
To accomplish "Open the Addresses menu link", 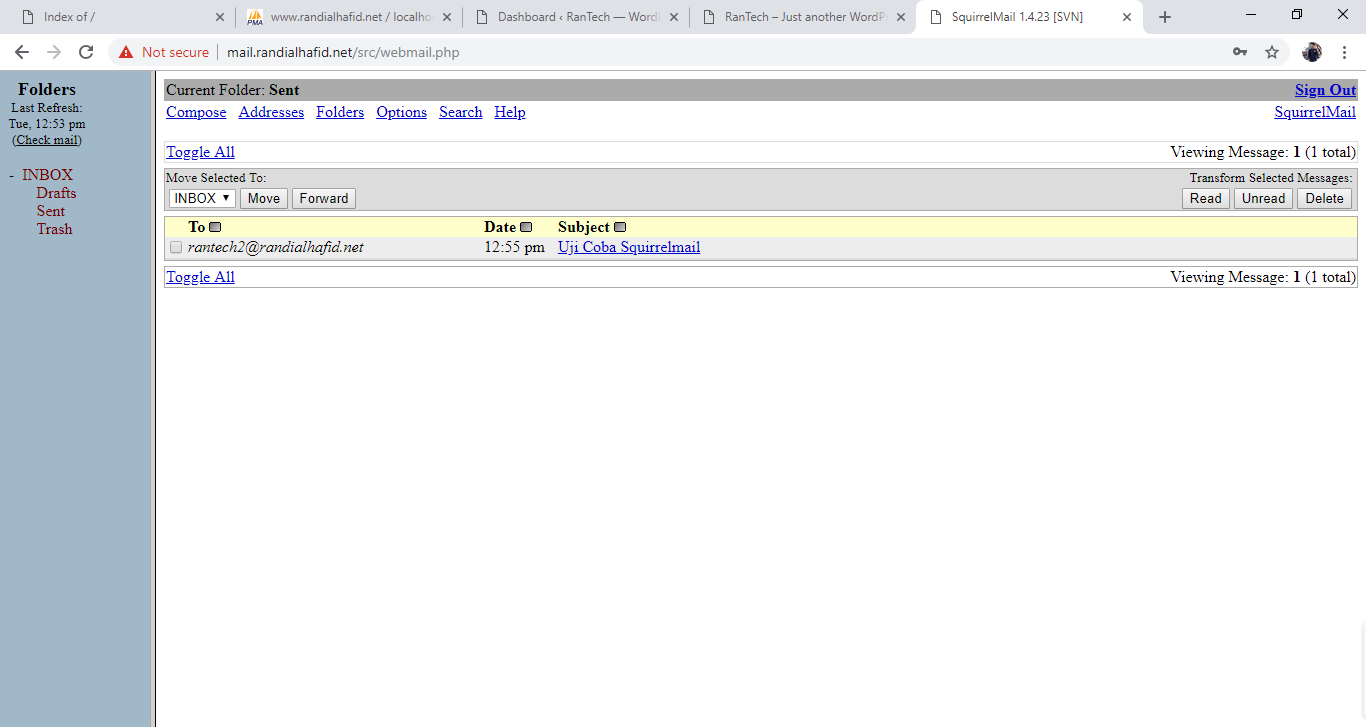I will pos(271,112).
